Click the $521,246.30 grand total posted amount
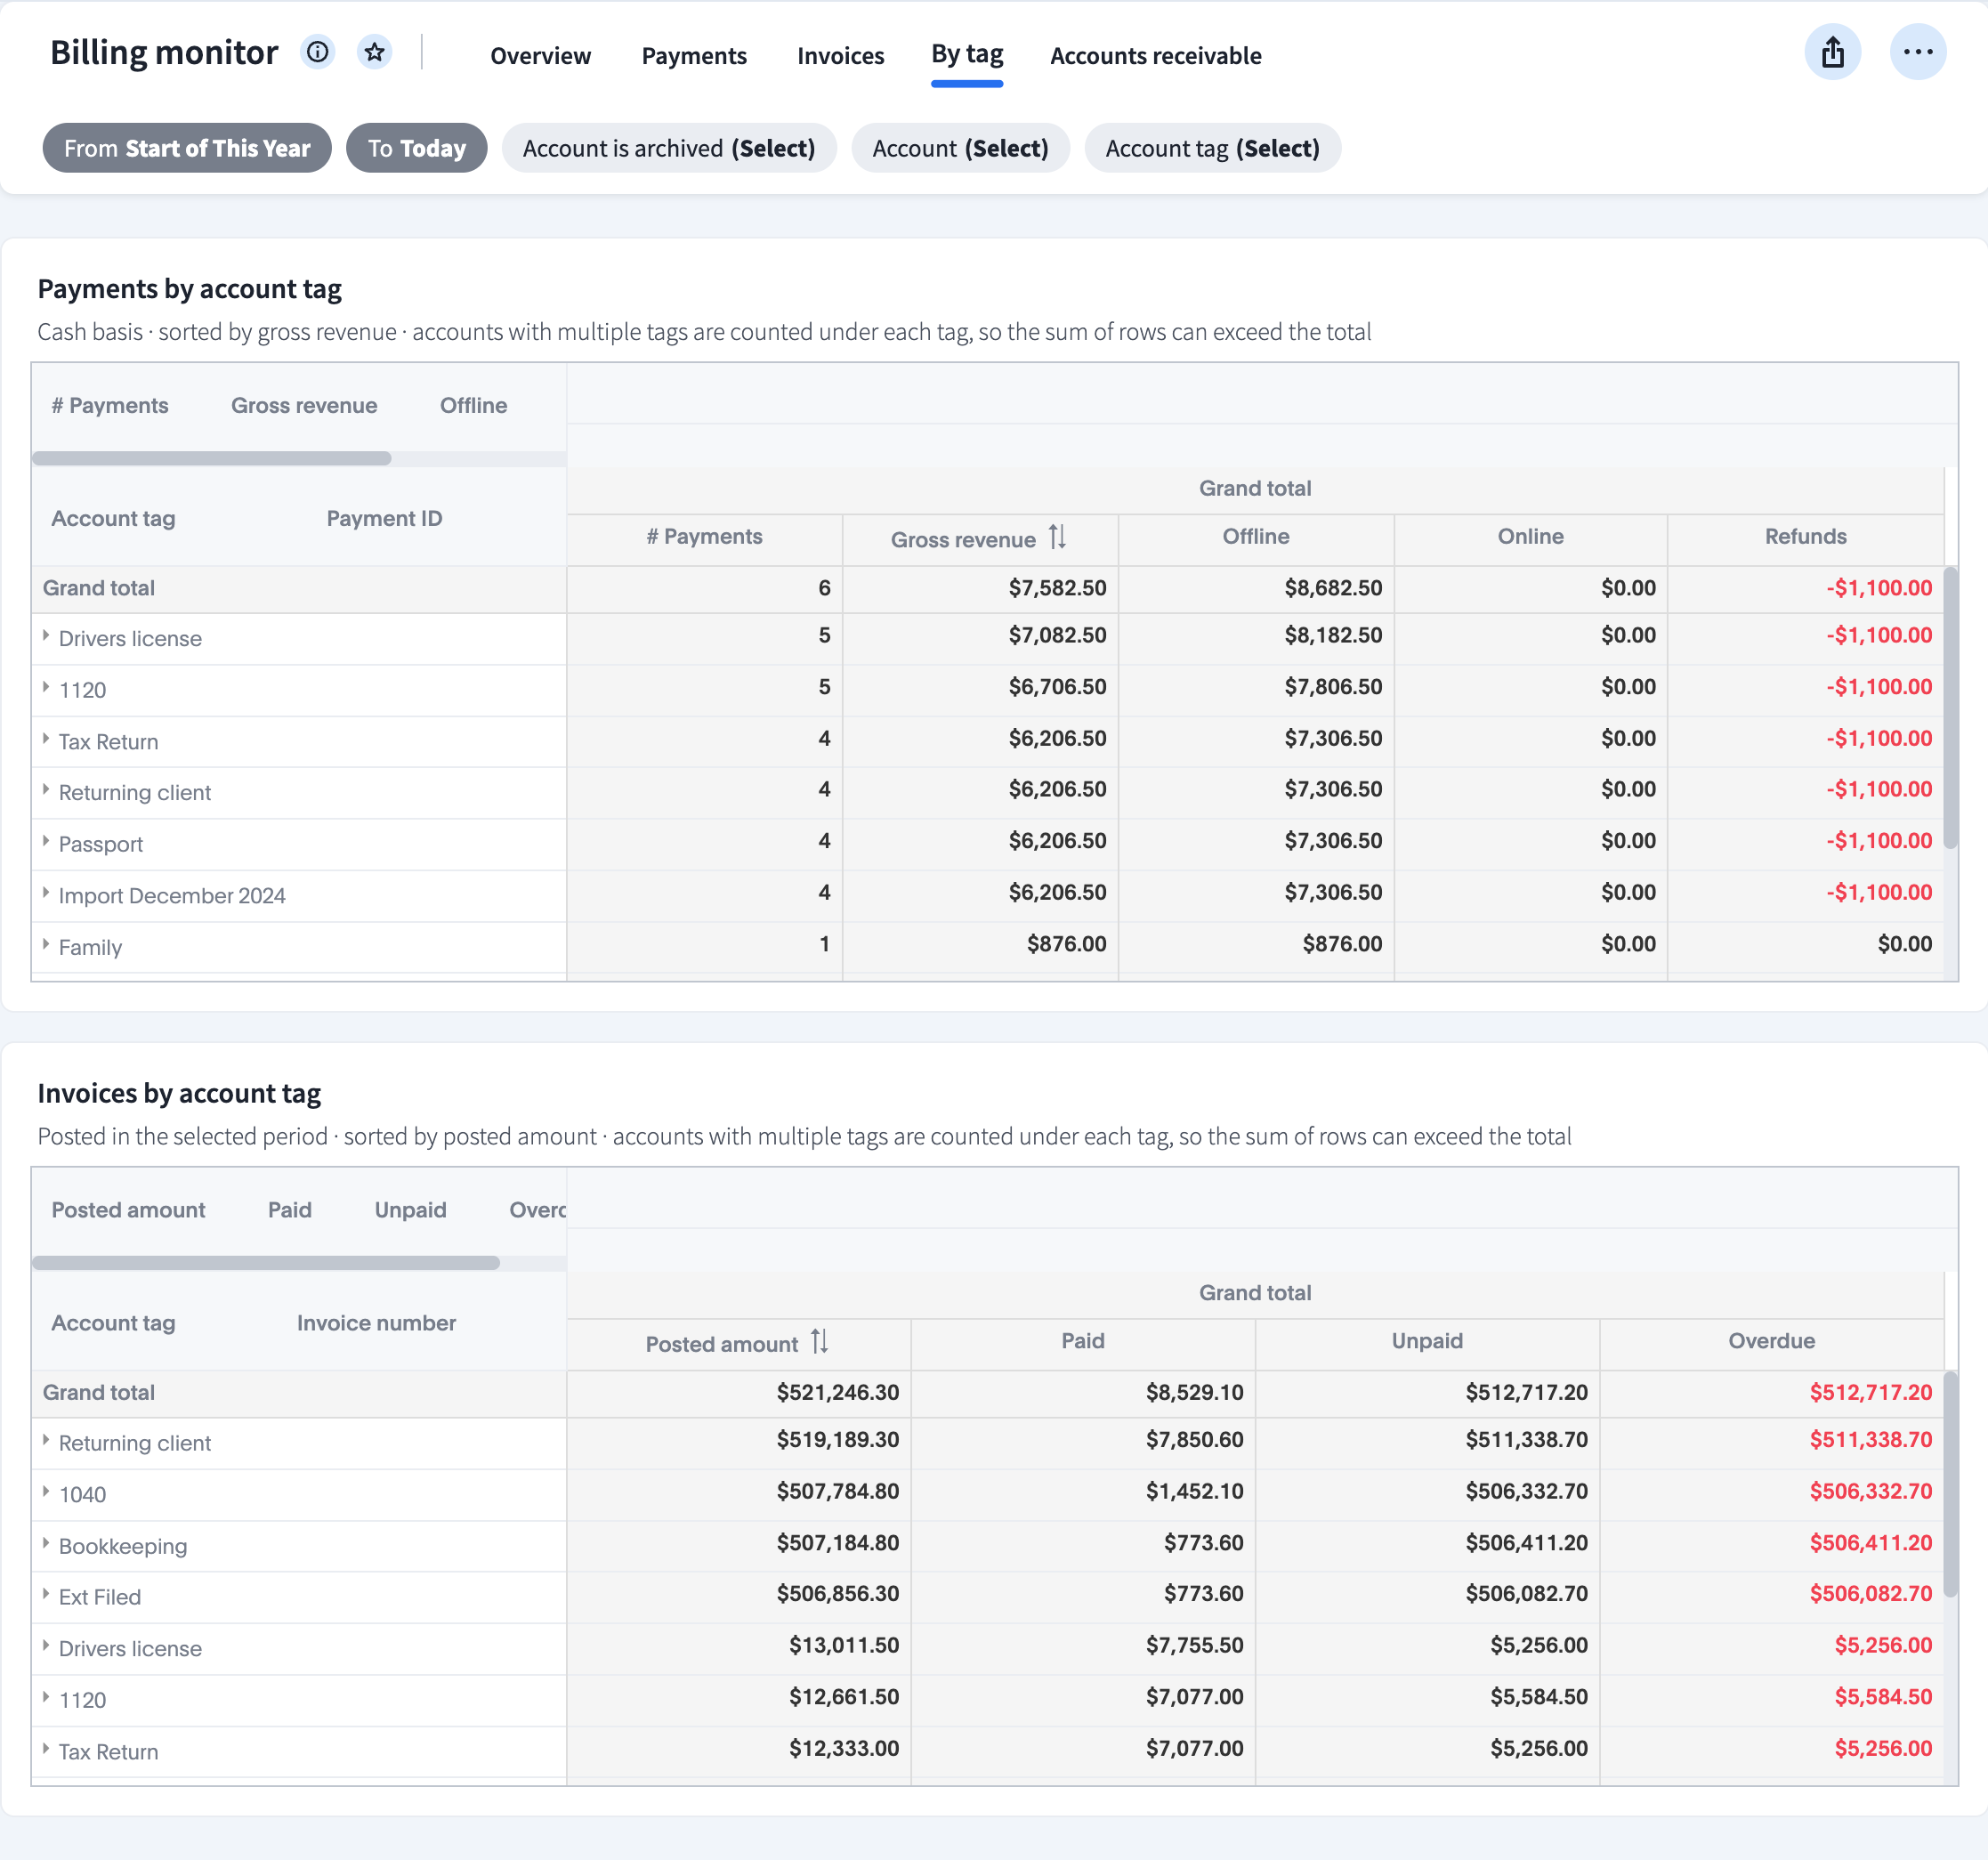This screenshot has height=1860, width=1988. point(837,1392)
